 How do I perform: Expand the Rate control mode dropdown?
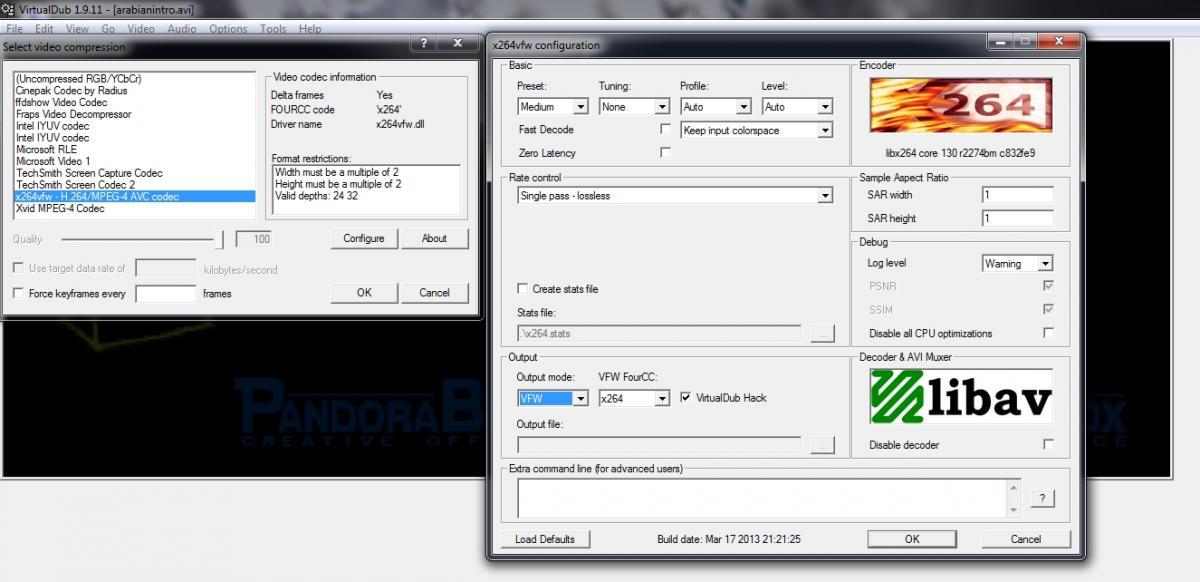pyautogui.click(x=675, y=196)
